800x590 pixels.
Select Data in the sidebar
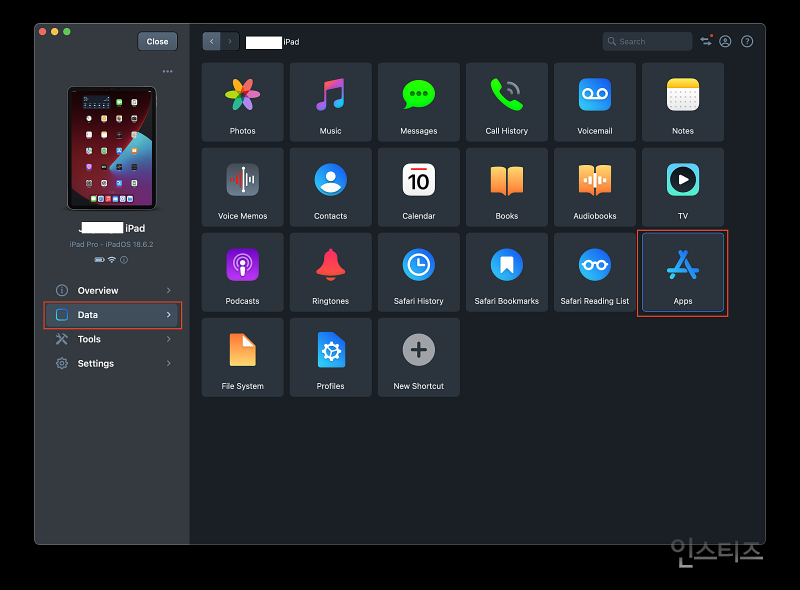coord(113,315)
